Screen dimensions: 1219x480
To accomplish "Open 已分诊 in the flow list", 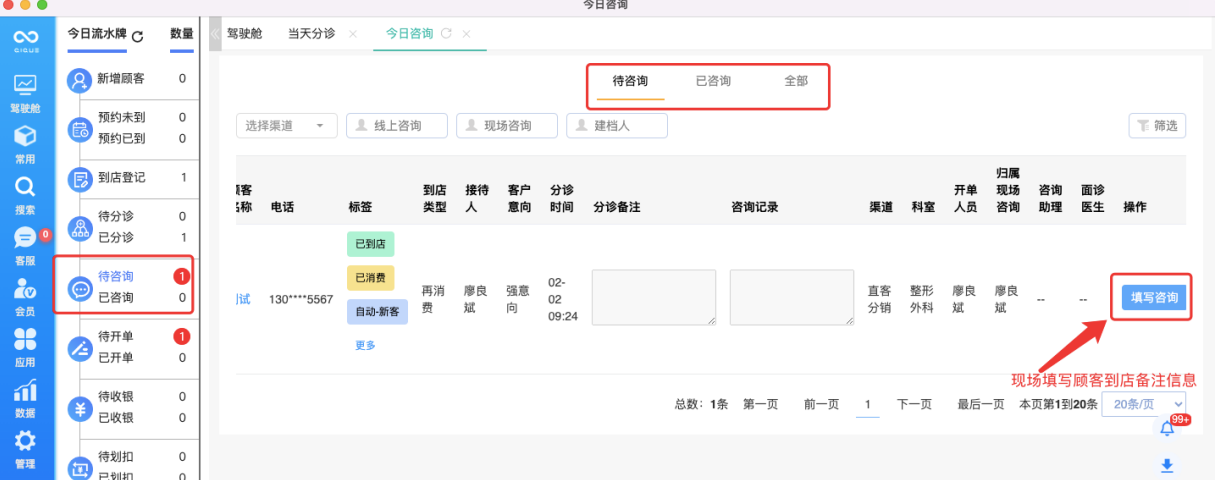I will click(115, 238).
